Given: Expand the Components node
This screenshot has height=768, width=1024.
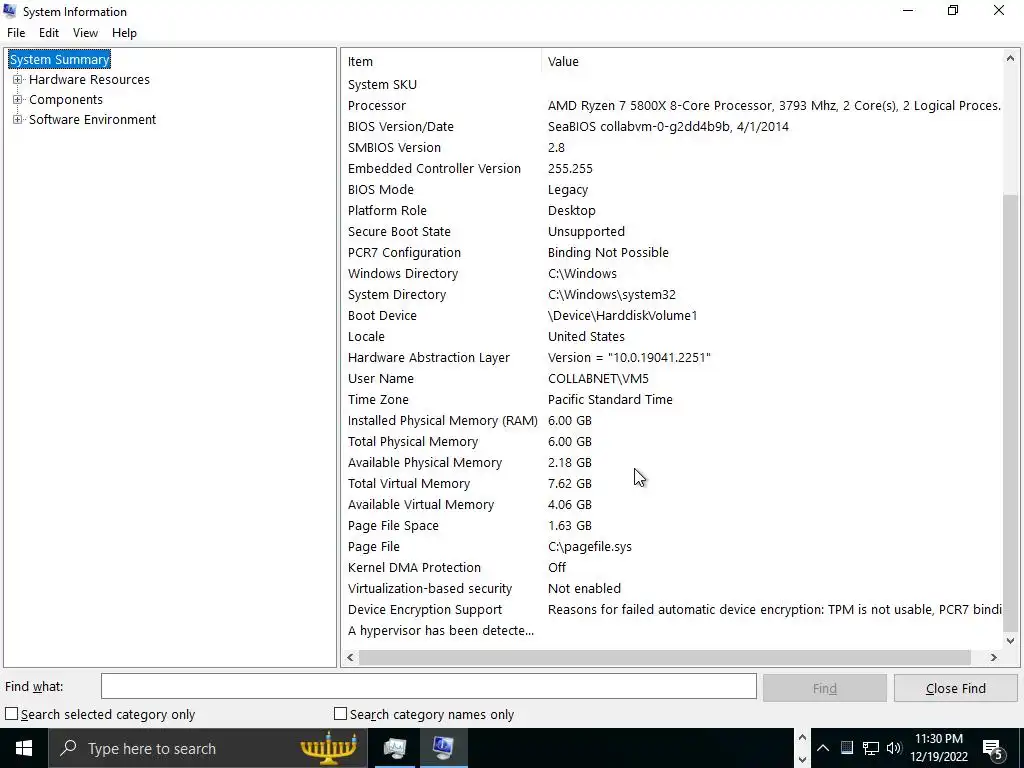Looking at the screenshot, I should 18,99.
